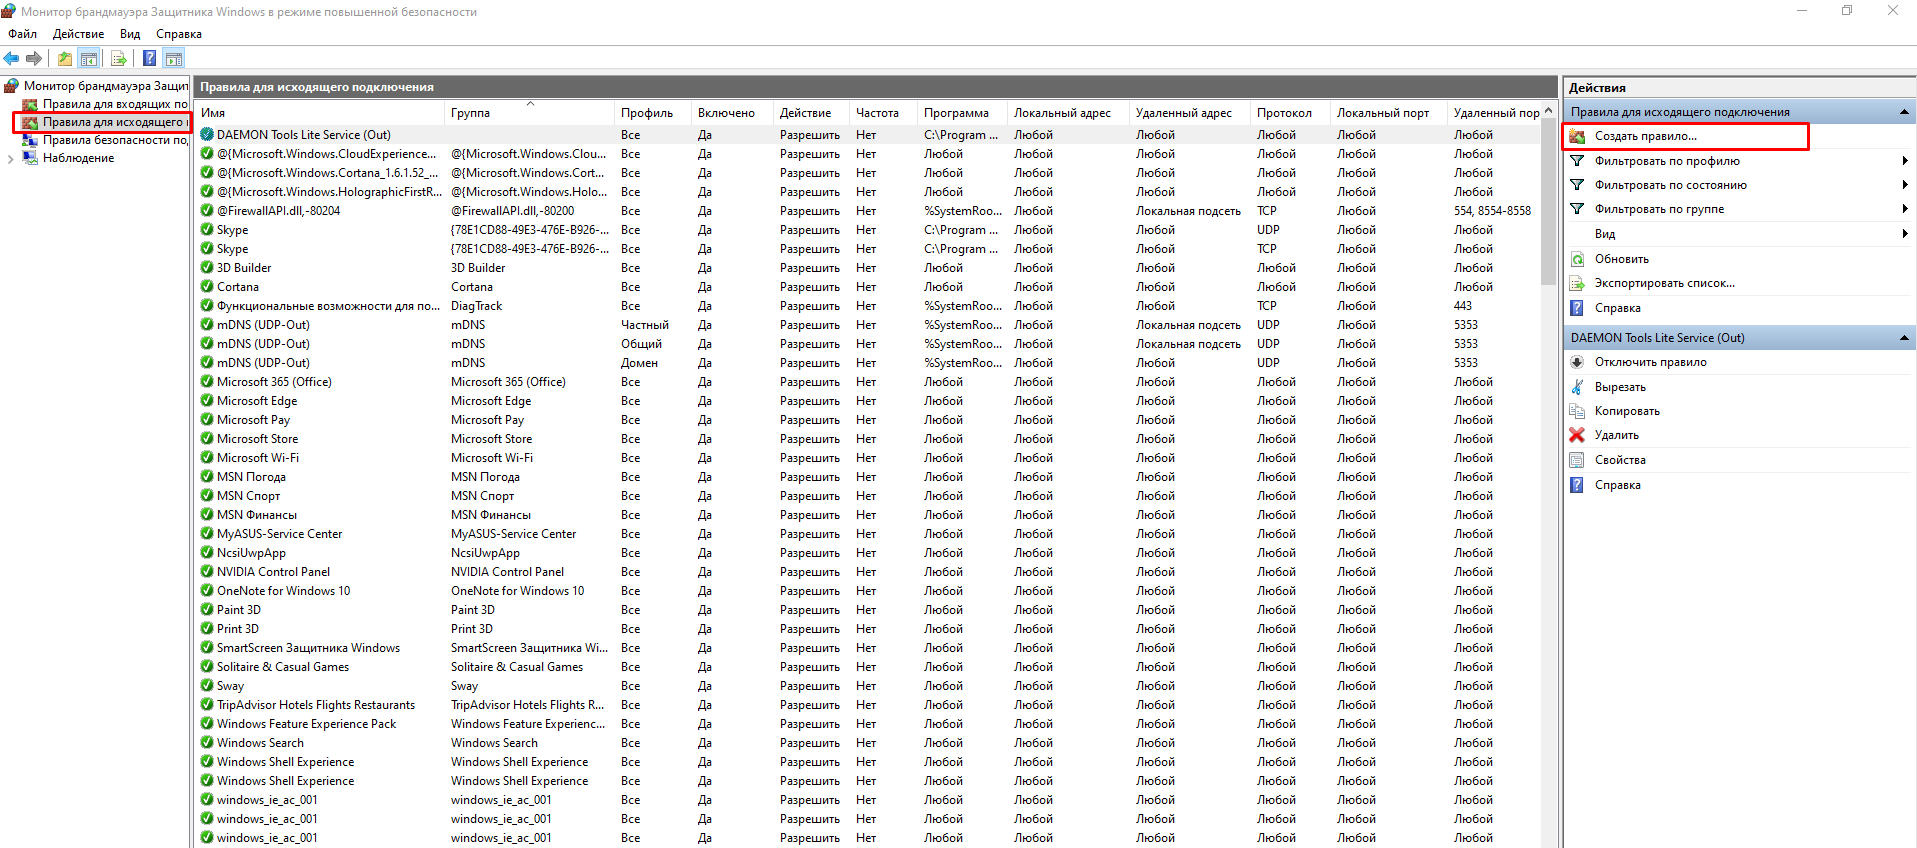The height and width of the screenshot is (848, 1917).
Task: Click green check icon beside NVIDIA Control Panel
Action: [x=207, y=572]
